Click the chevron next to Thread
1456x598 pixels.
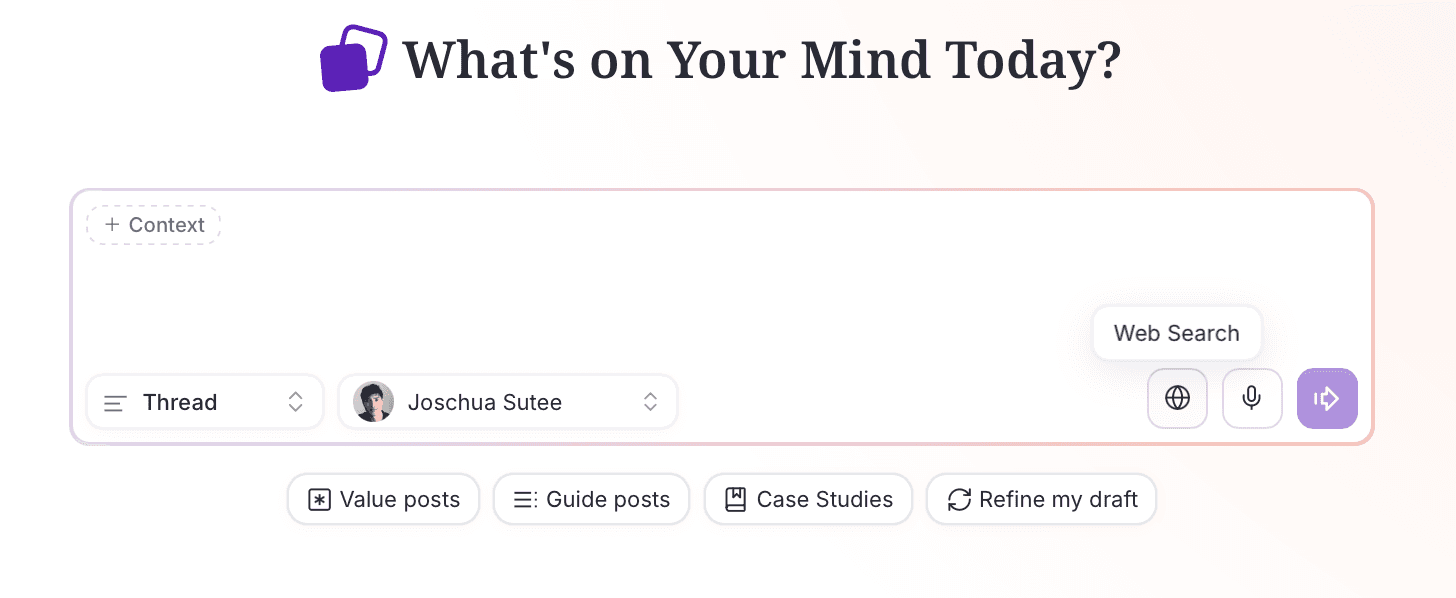pos(295,402)
